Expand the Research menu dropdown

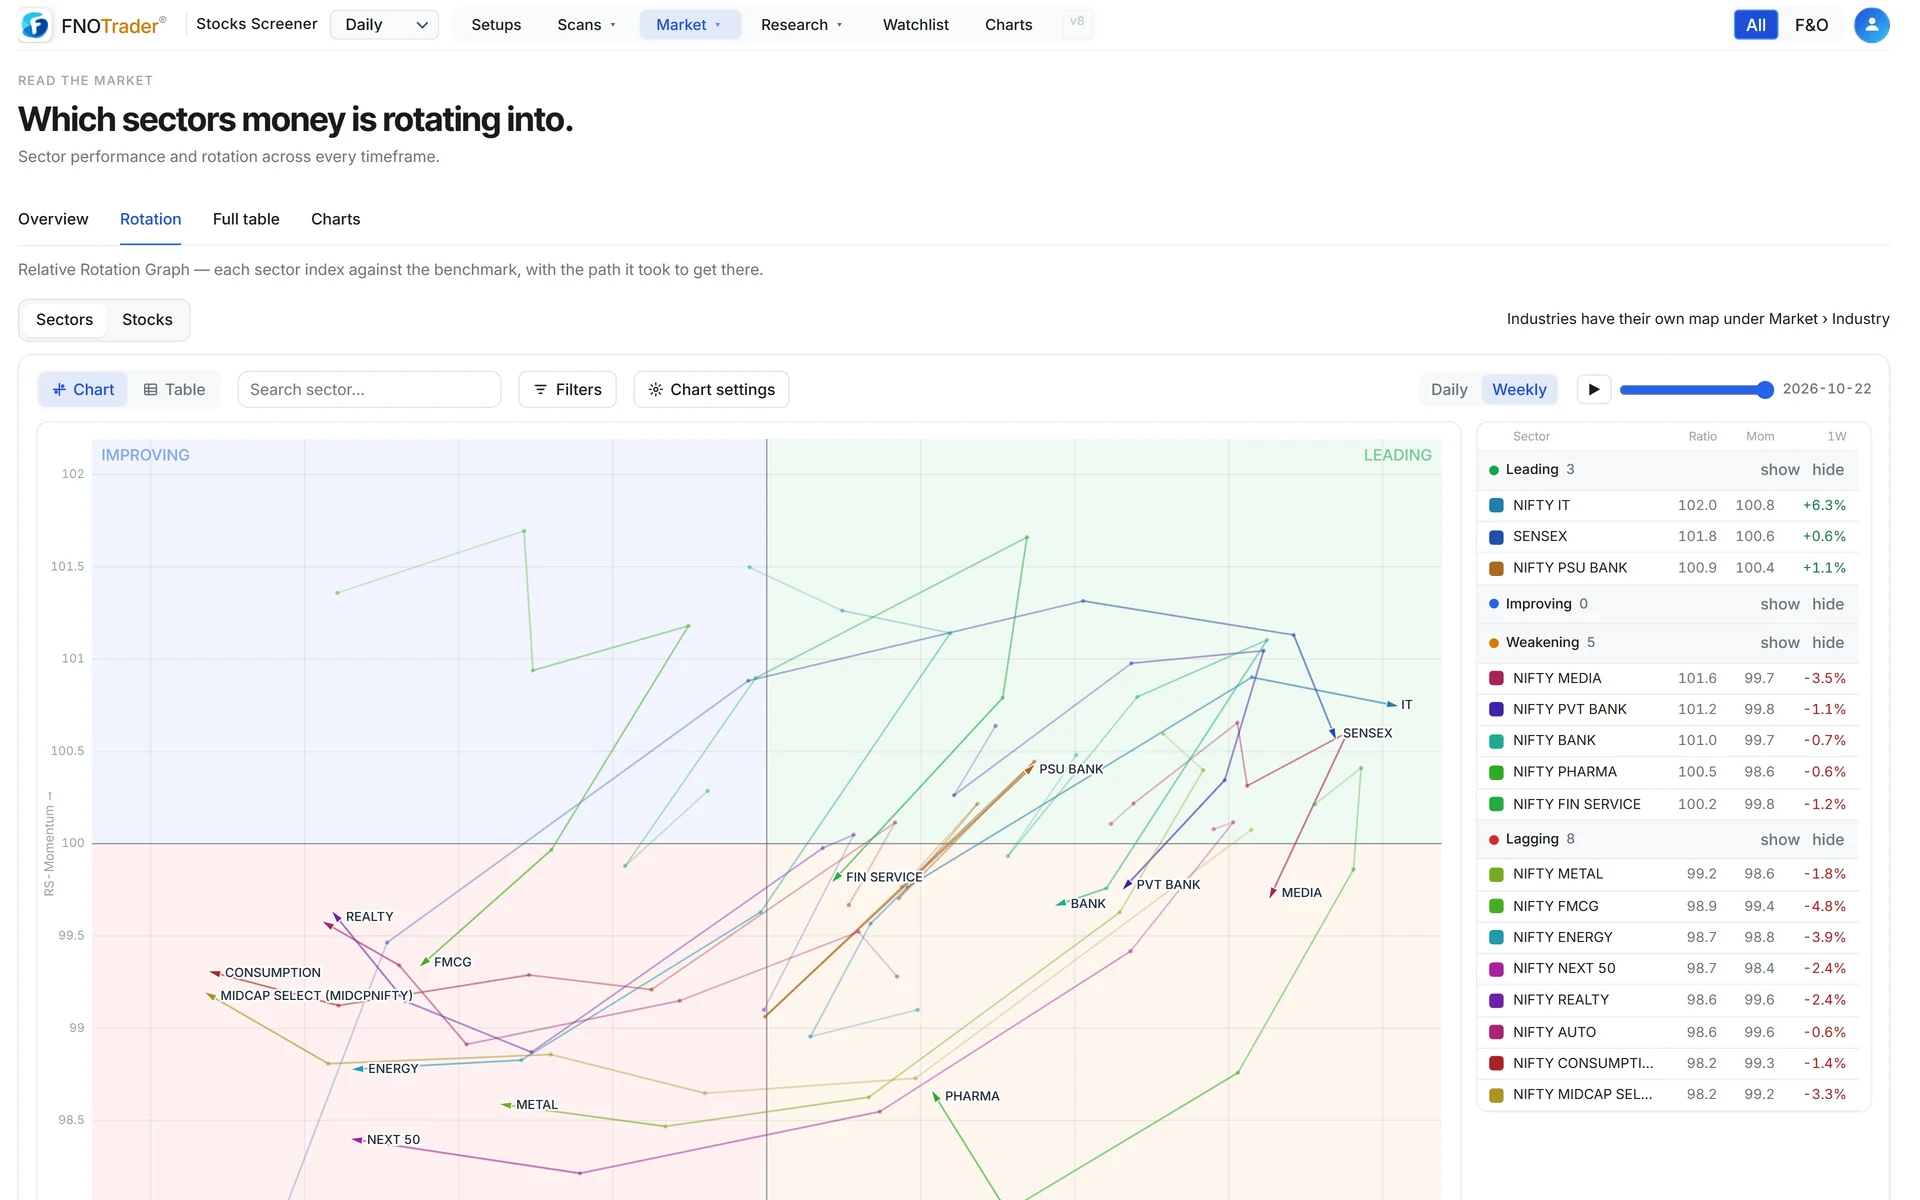pos(802,25)
